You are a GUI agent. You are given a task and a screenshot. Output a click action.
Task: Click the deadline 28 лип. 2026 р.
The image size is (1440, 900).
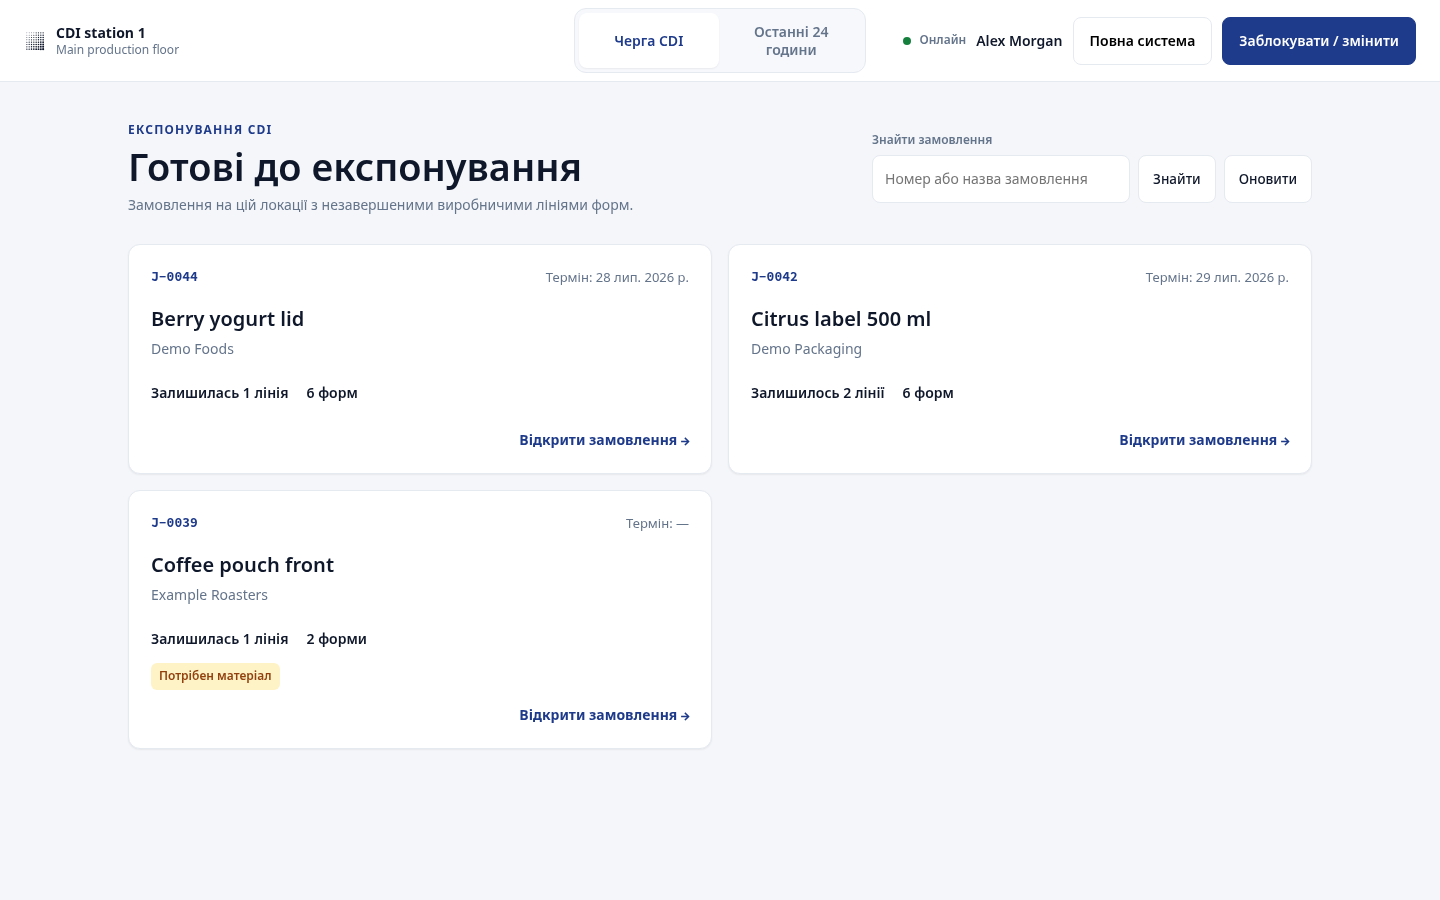pos(617,277)
